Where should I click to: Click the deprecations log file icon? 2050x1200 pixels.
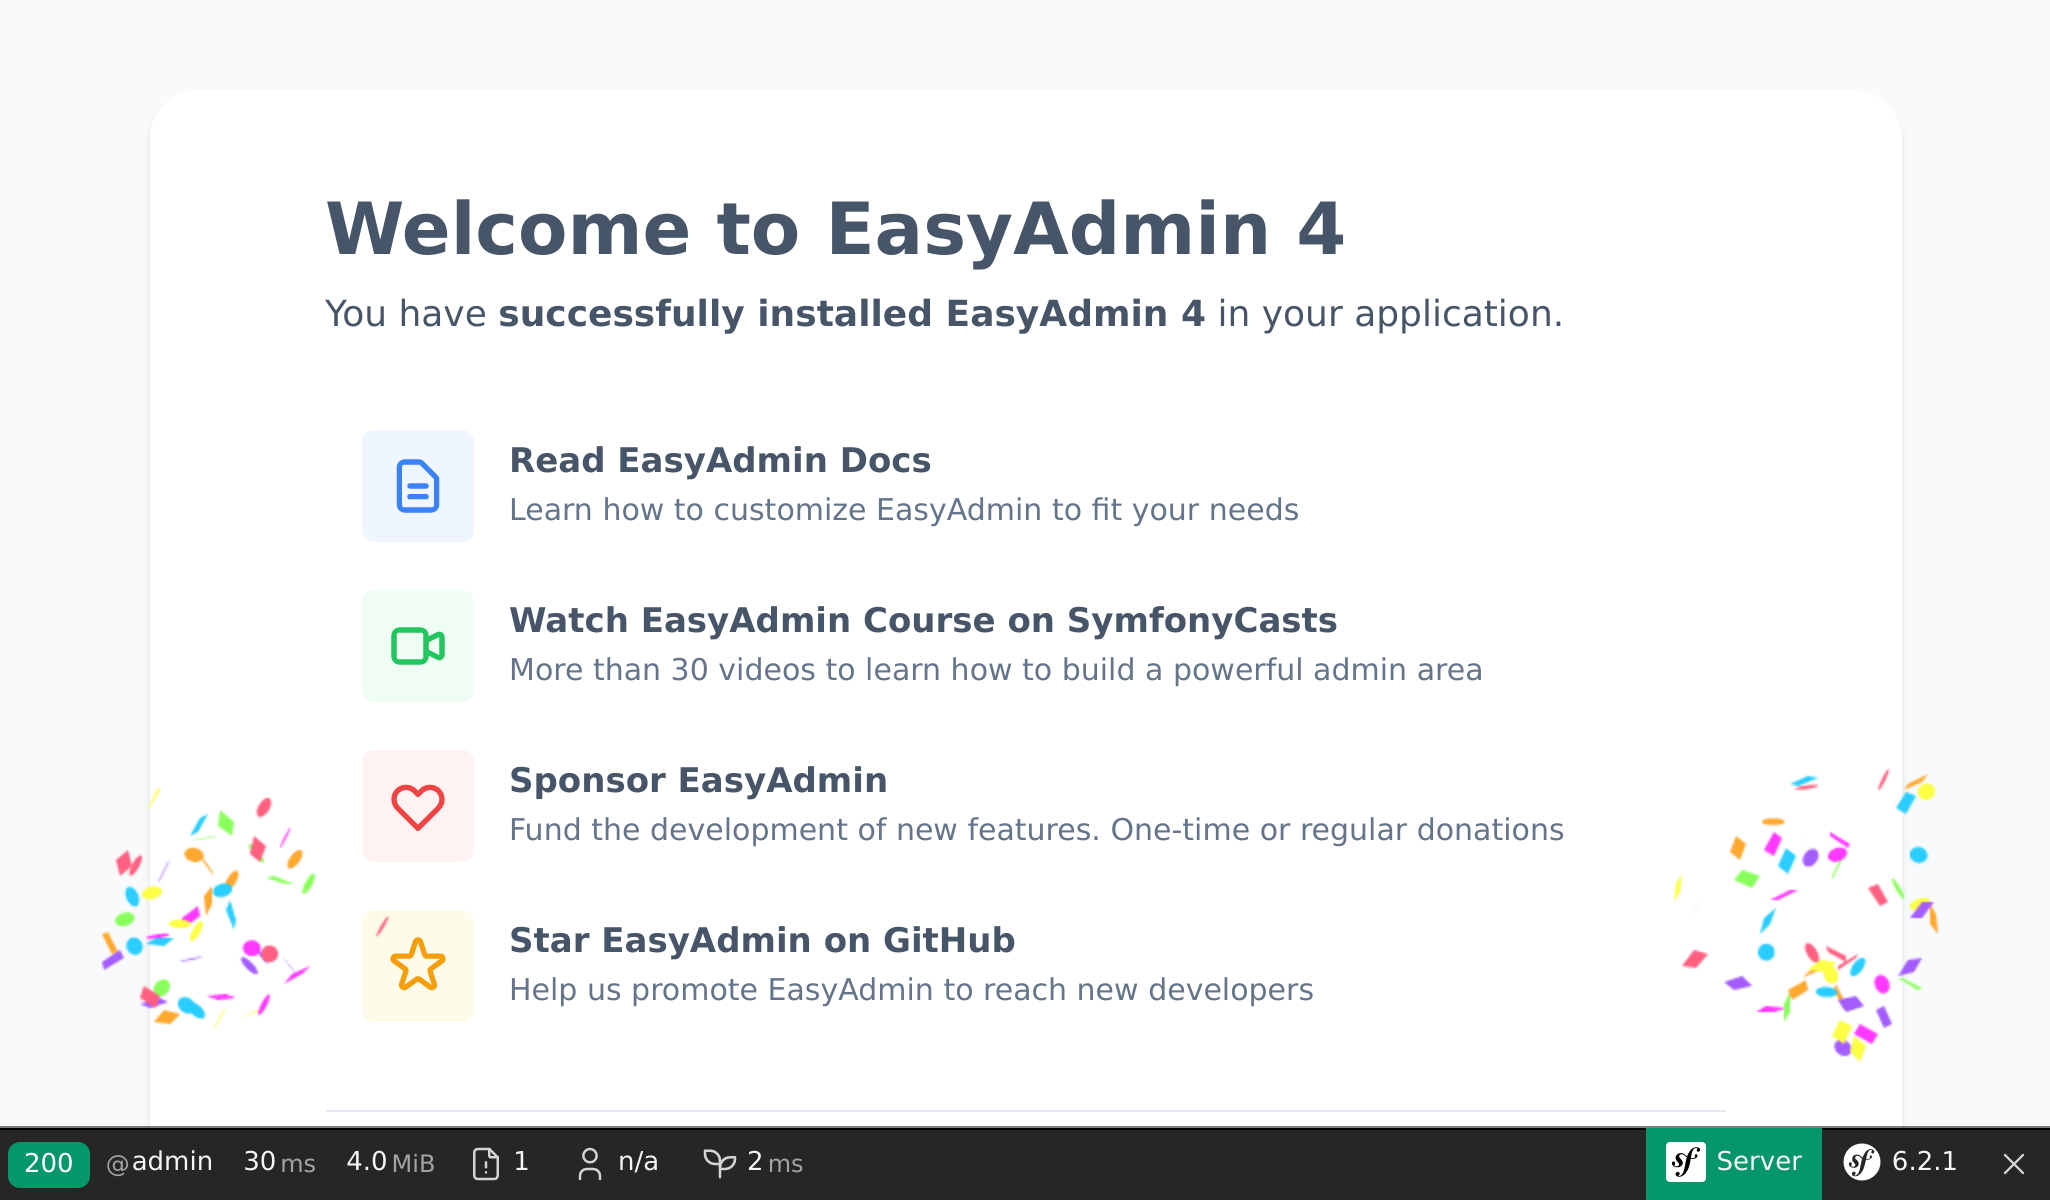pyautogui.click(x=486, y=1163)
